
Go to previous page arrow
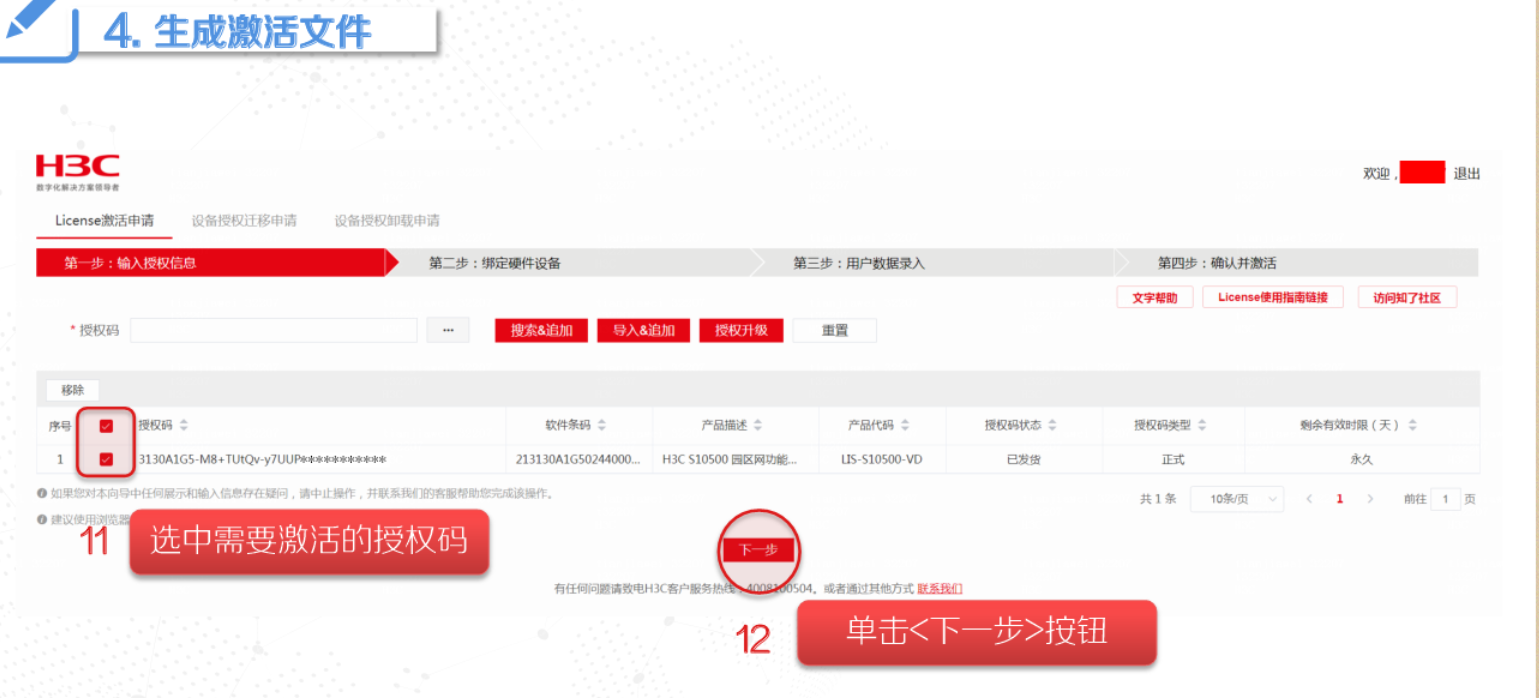(1309, 499)
